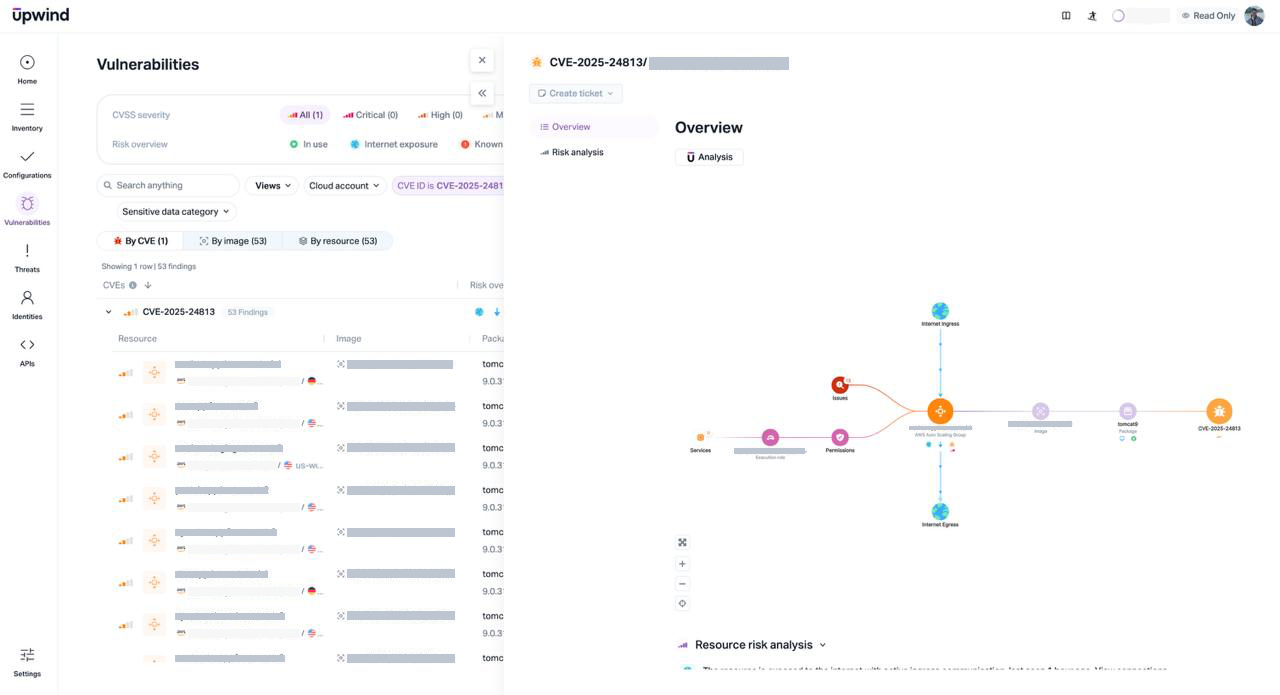This screenshot has width=1280, height=695.
Task: Toggle the Internet exposure risk filter
Action: [393, 144]
